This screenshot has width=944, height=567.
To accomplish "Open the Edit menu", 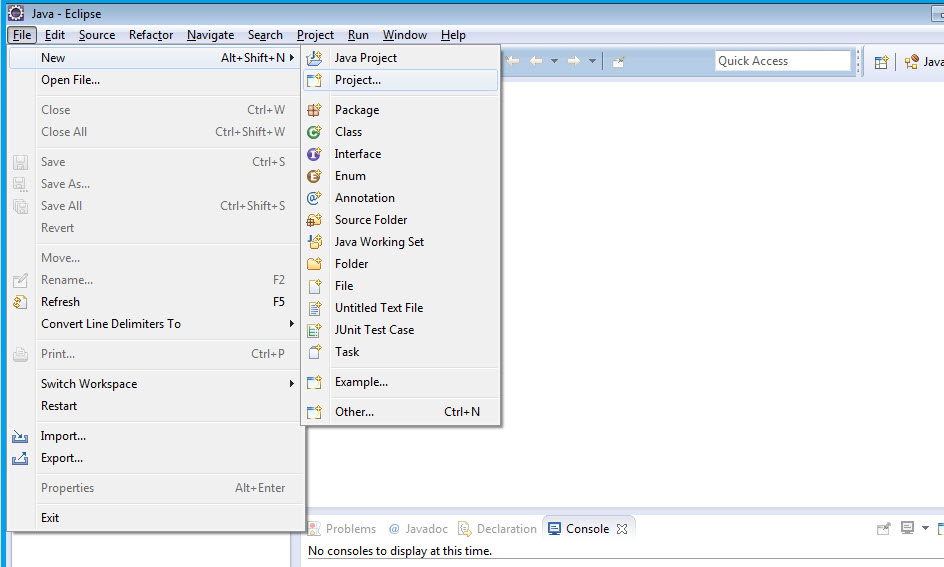I will pyautogui.click(x=55, y=35).
